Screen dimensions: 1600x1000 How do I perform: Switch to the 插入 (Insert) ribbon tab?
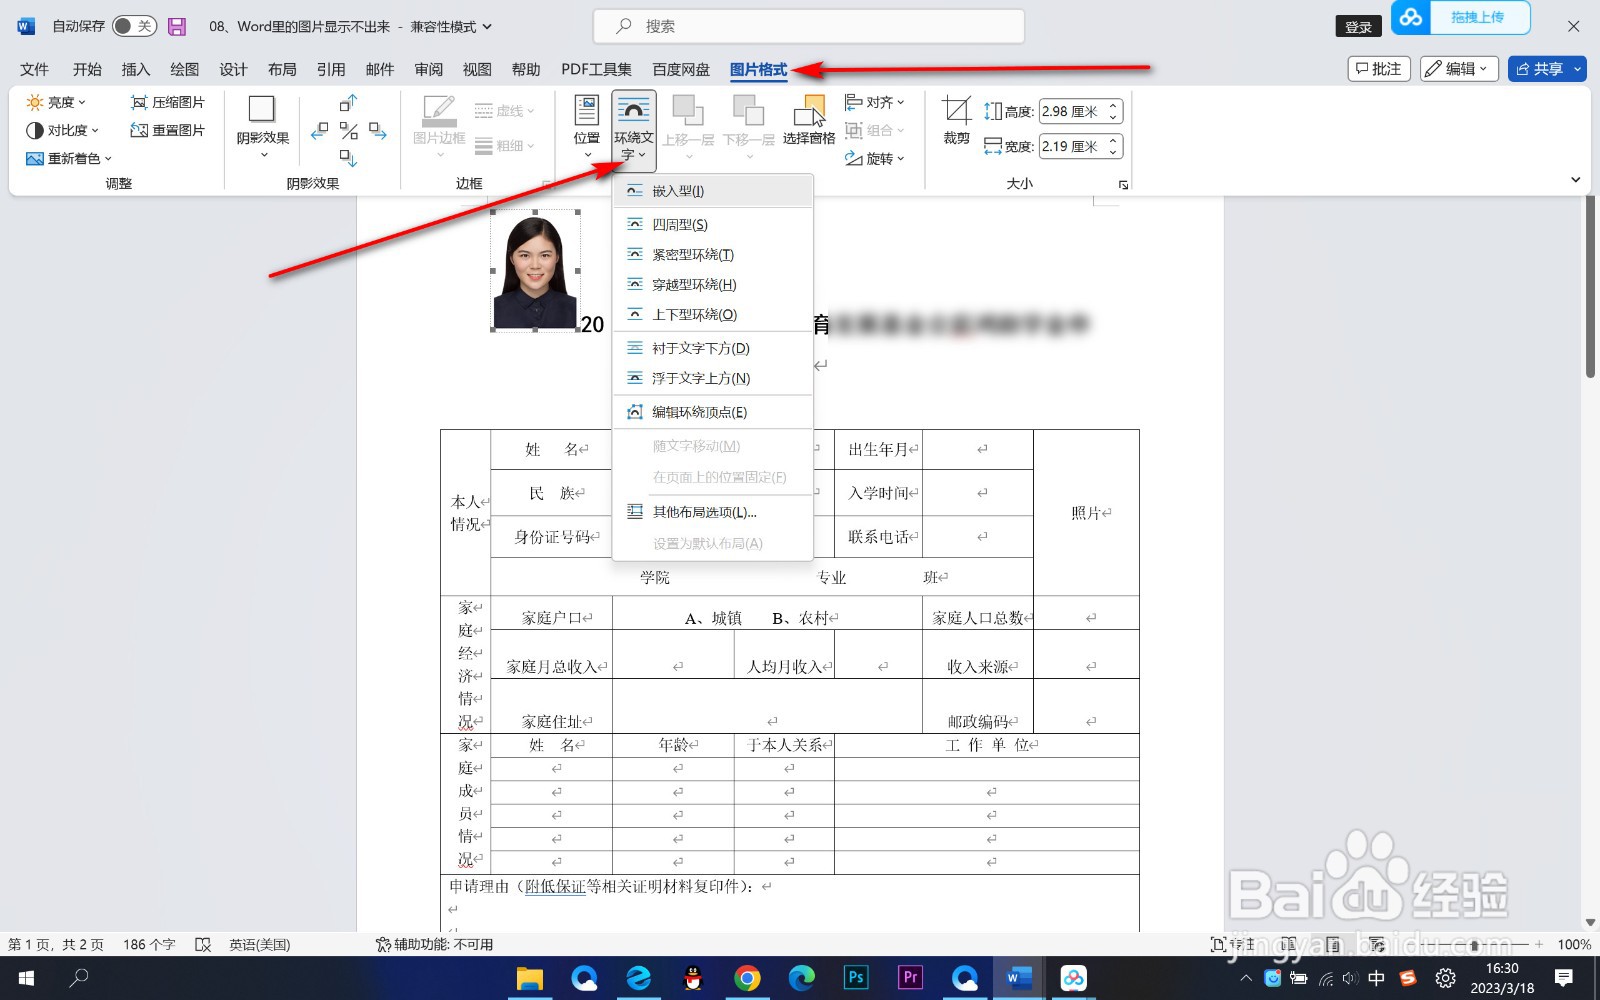click(x=135, y=69)
